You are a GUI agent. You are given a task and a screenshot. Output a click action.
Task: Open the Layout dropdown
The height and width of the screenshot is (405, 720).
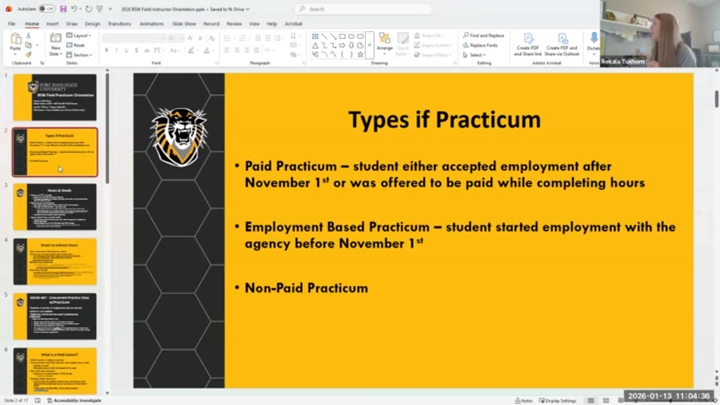click(81, 35)
